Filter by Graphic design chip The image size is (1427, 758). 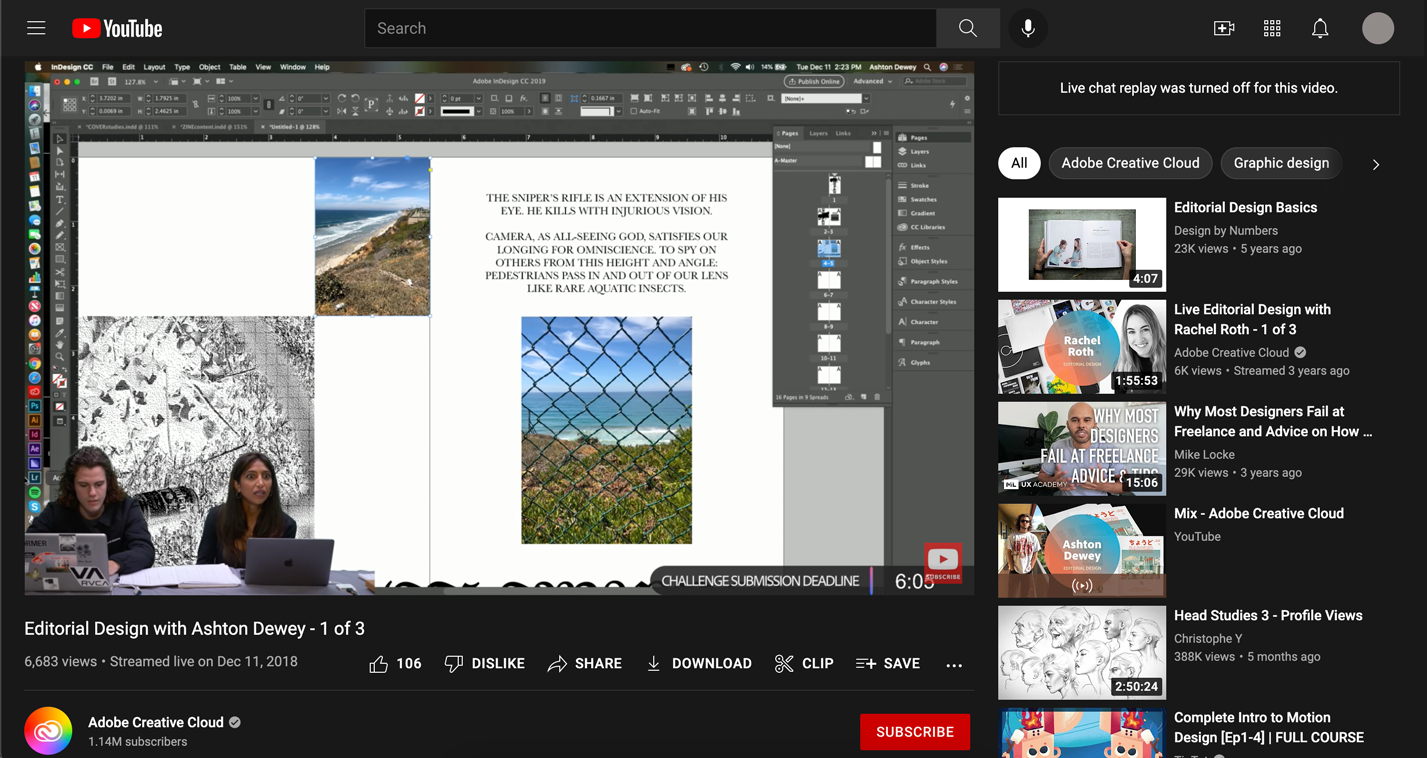pyautogui.click(x=1281, y=163)
